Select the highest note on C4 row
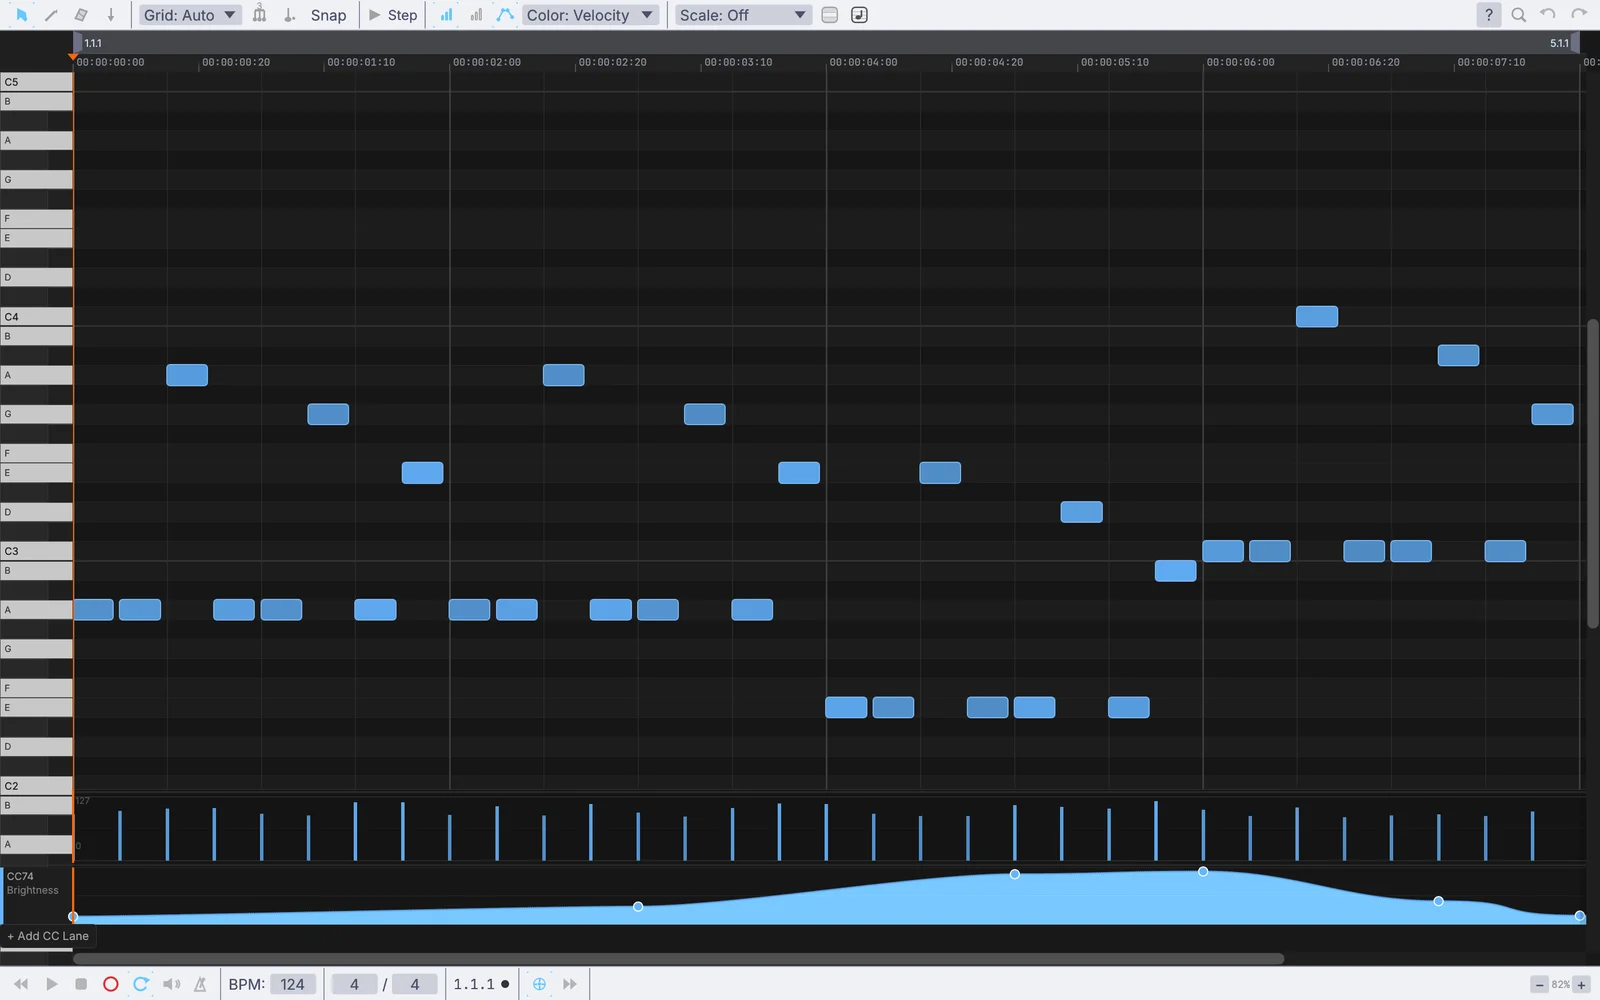The width and height of the screenshot is (1600, 1000). tap(1317, 316)
